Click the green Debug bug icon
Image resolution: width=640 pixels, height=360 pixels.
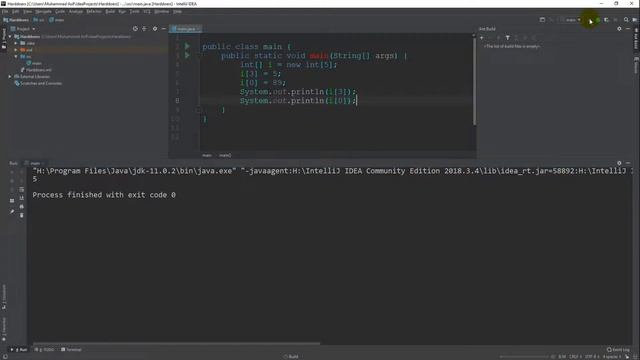(x=598, y=20)
